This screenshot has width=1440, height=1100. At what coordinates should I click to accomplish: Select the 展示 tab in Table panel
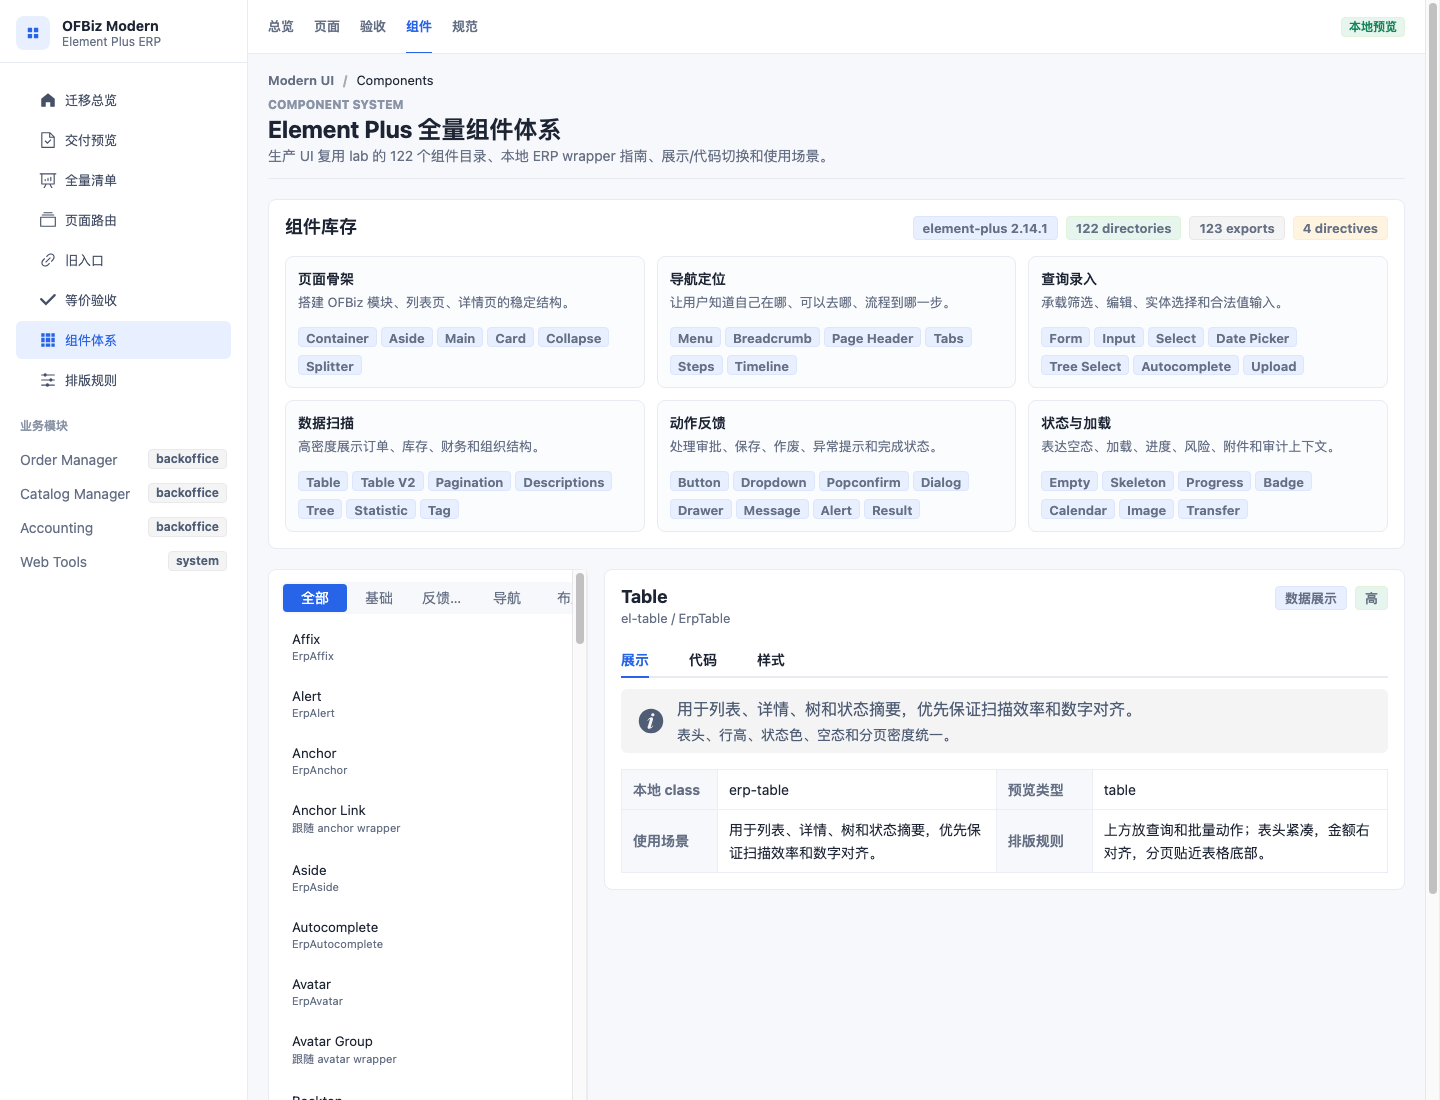(635, 660)
